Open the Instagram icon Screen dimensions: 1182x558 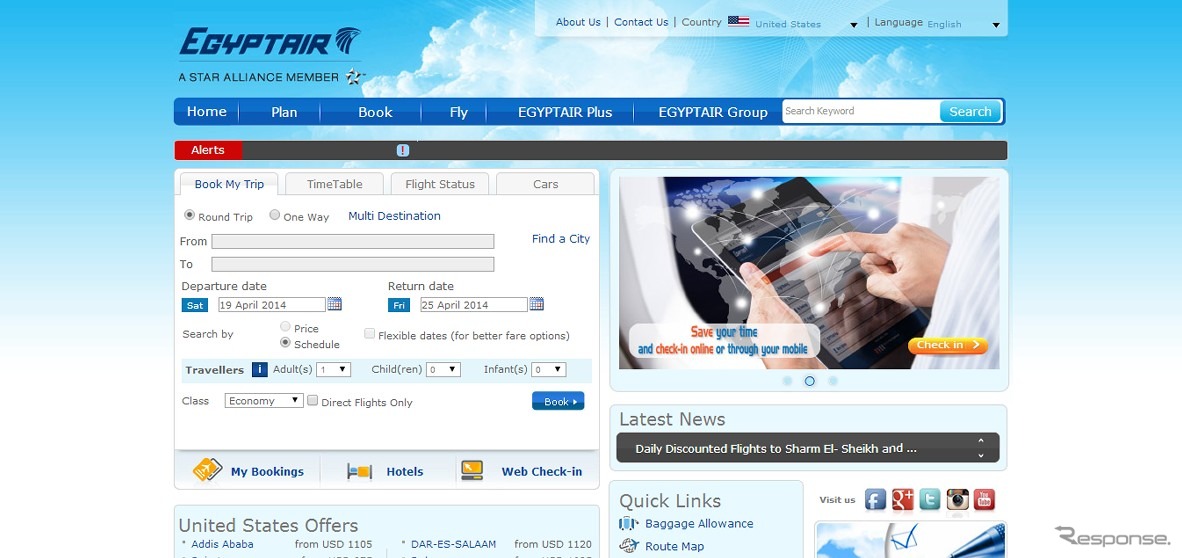(957, 499)
